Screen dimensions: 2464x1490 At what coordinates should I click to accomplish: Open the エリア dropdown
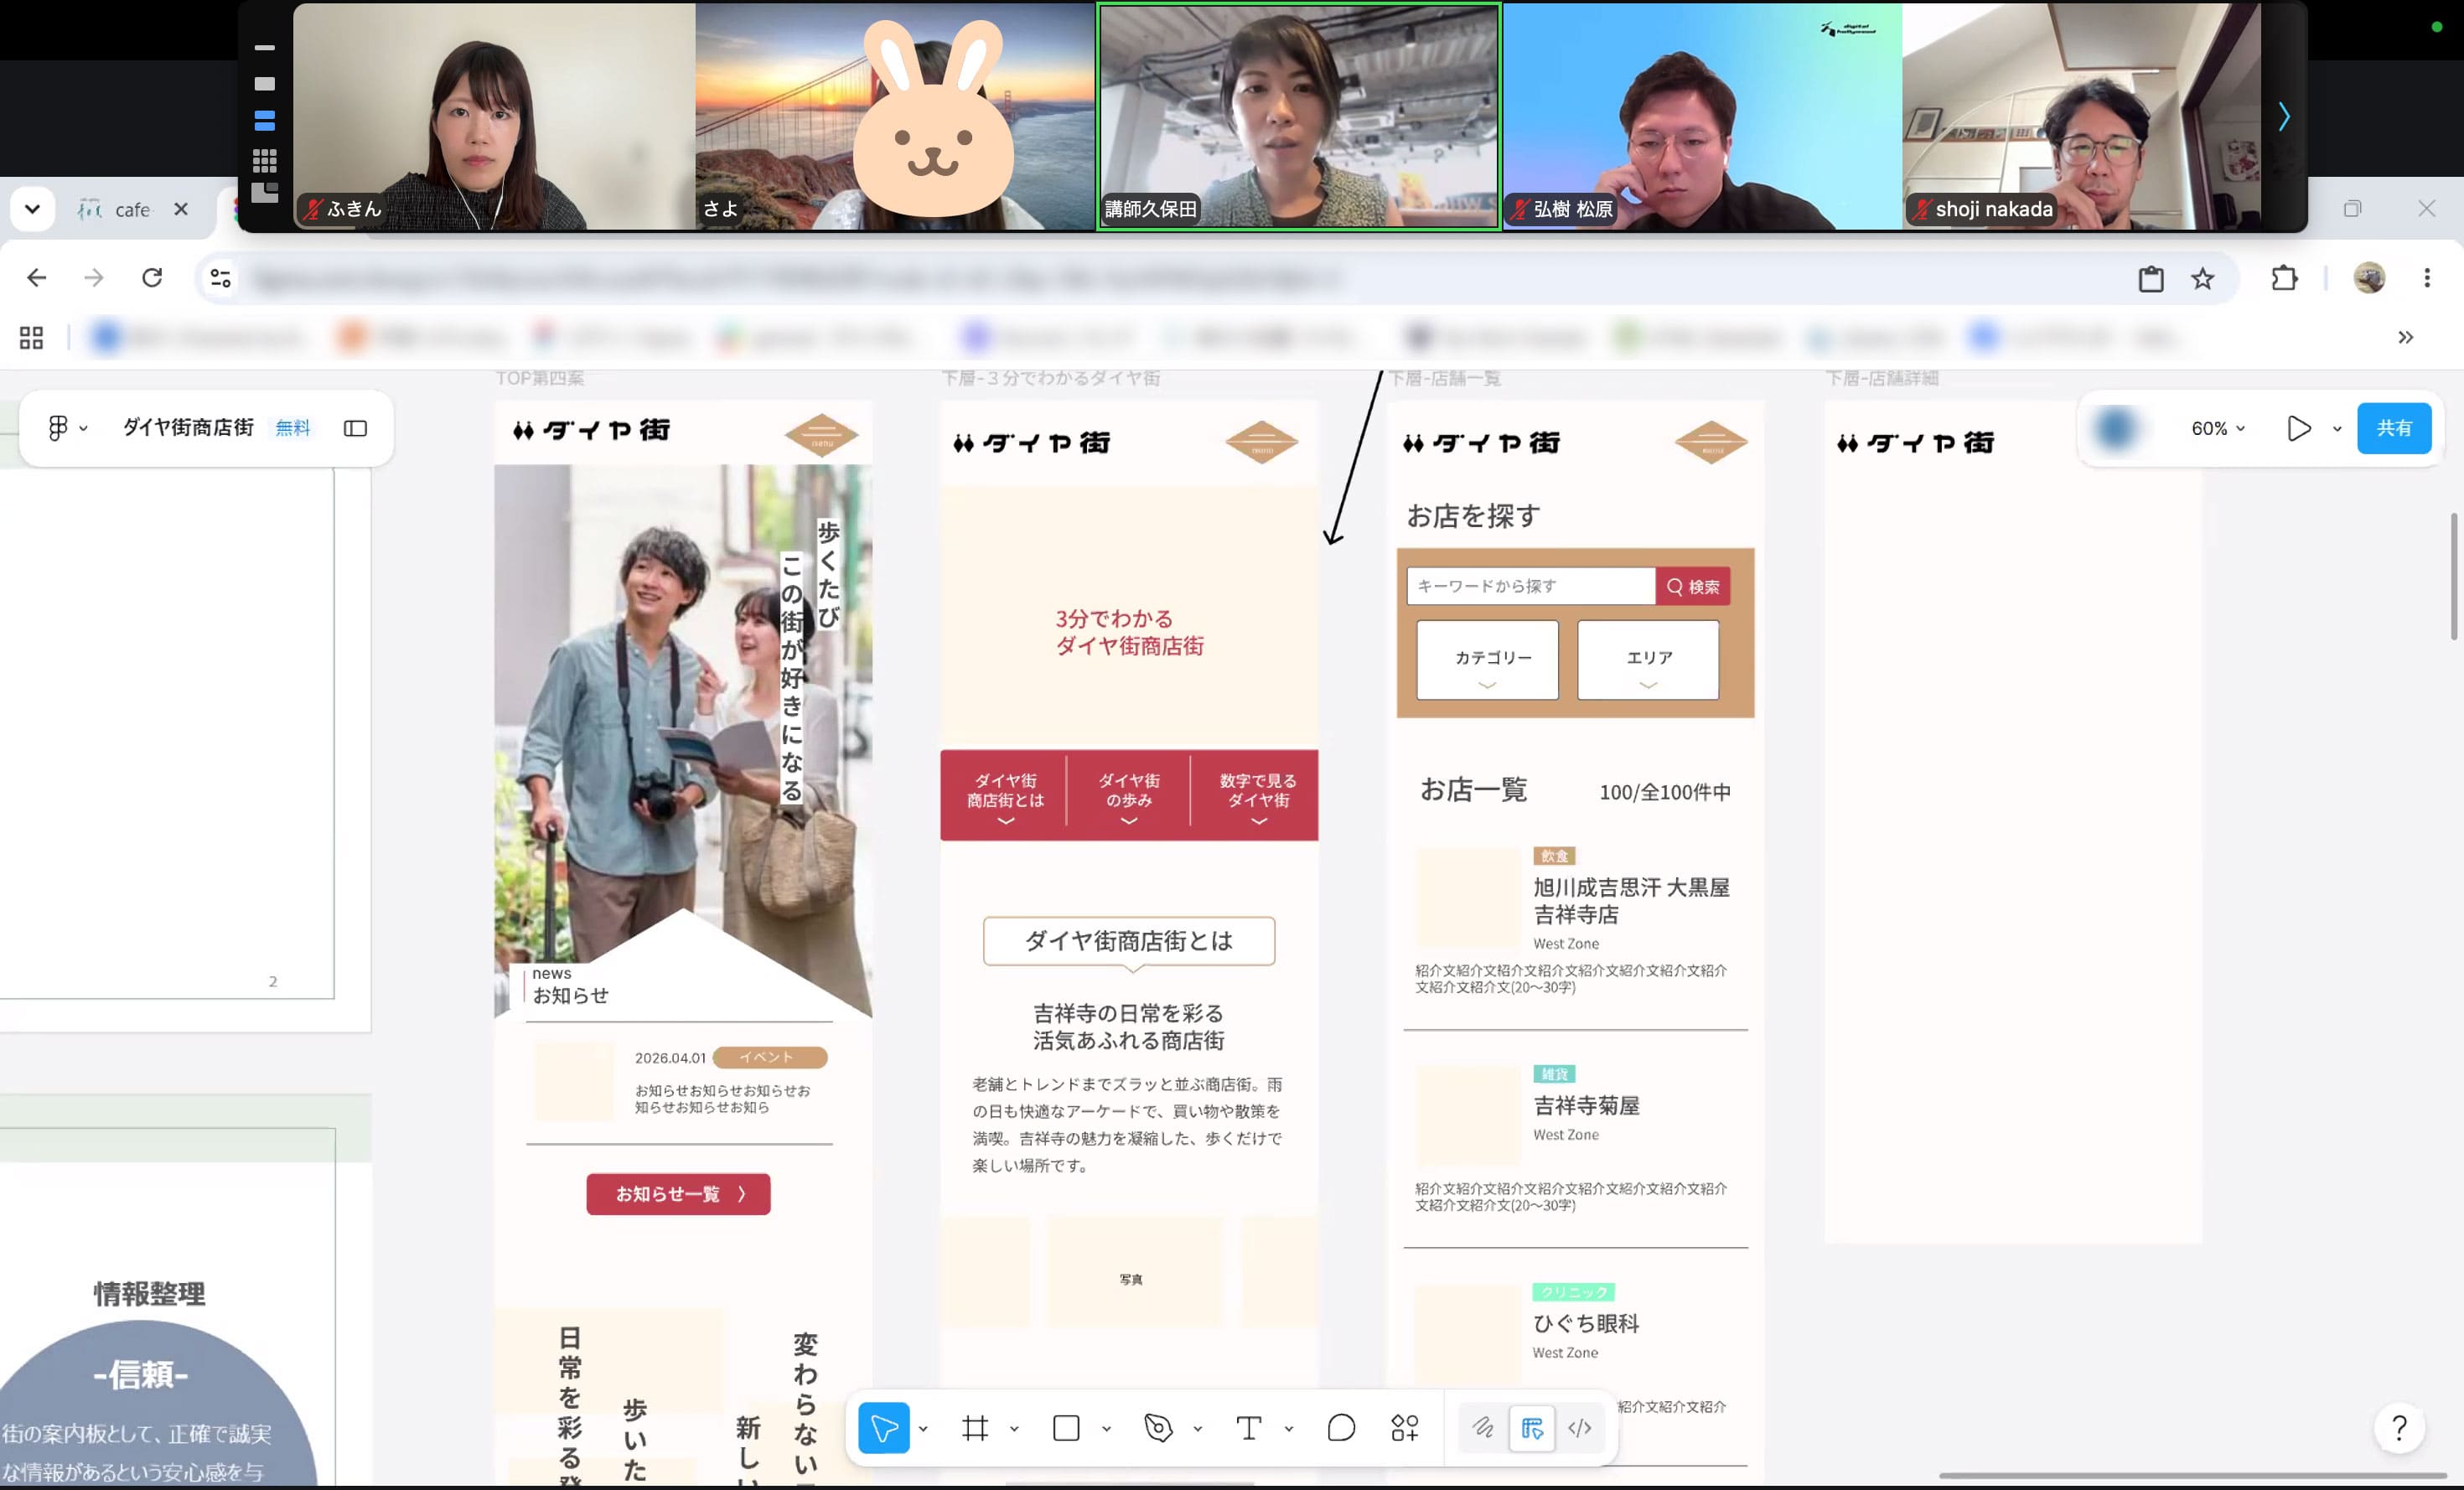click(1648, 660)
